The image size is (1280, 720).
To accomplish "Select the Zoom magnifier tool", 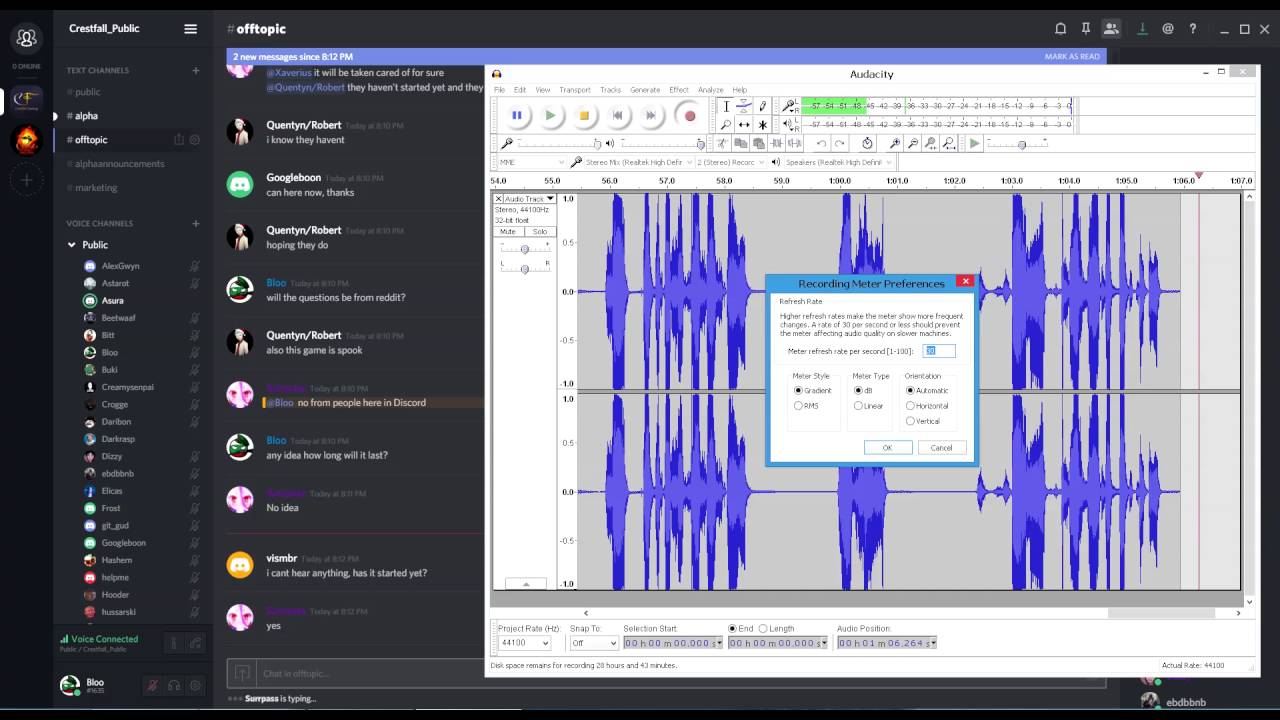I will pos(726,125).
